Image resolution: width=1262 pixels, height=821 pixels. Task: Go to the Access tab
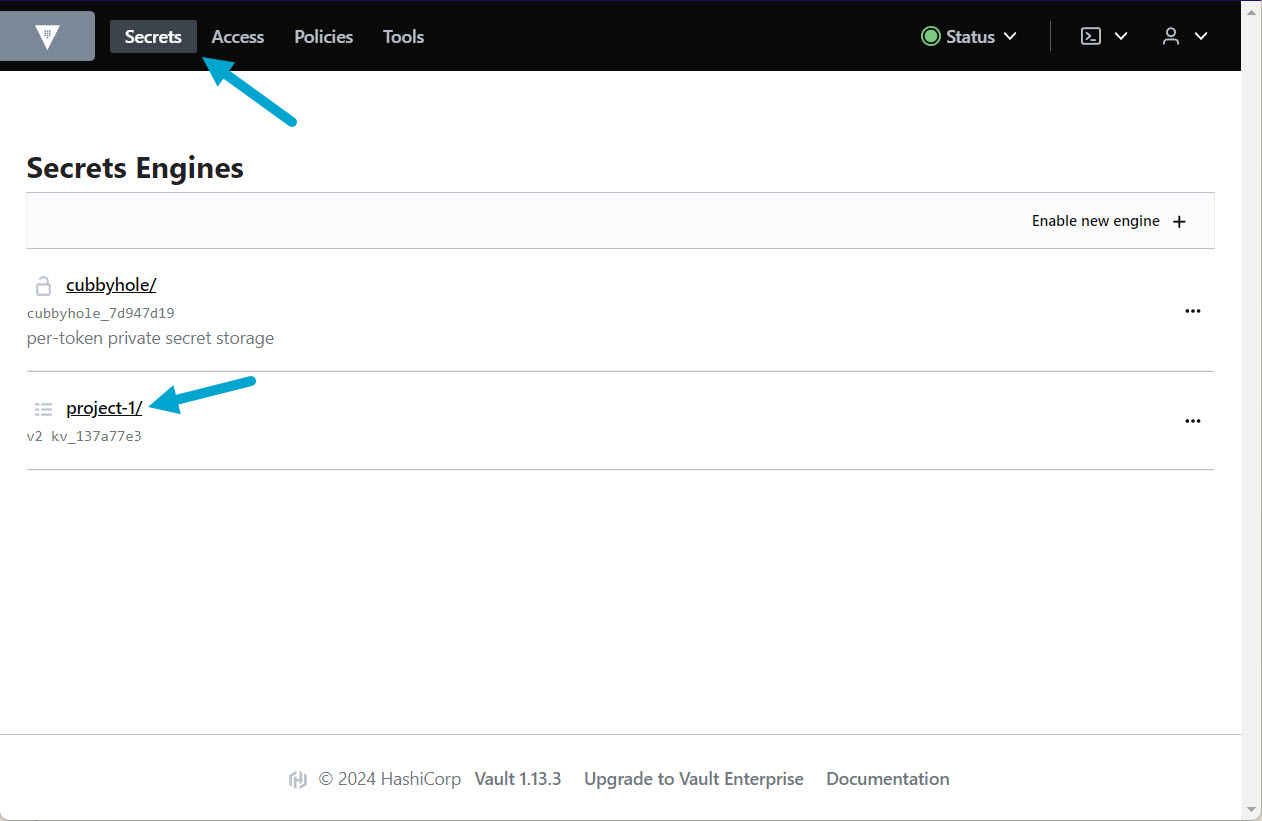238,37
